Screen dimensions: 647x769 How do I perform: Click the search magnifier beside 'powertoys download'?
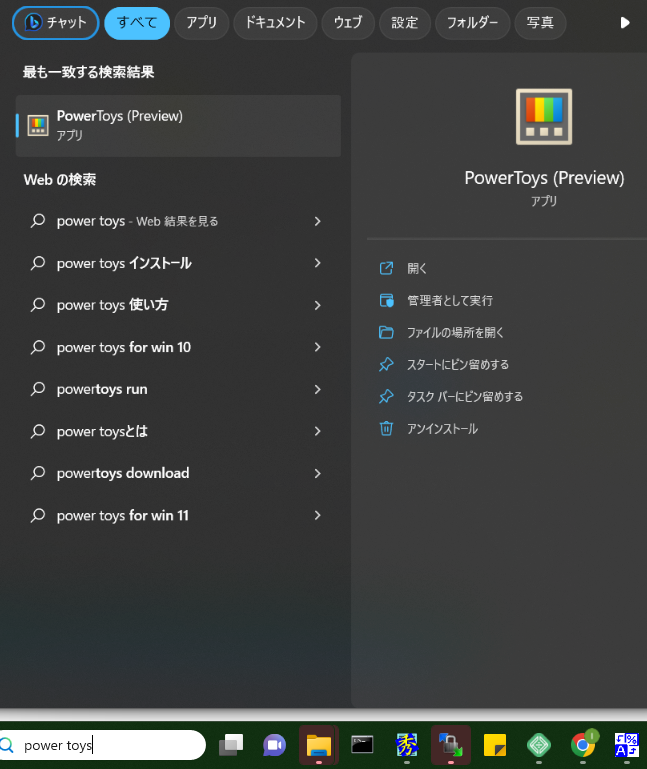(x=38, y=473)
